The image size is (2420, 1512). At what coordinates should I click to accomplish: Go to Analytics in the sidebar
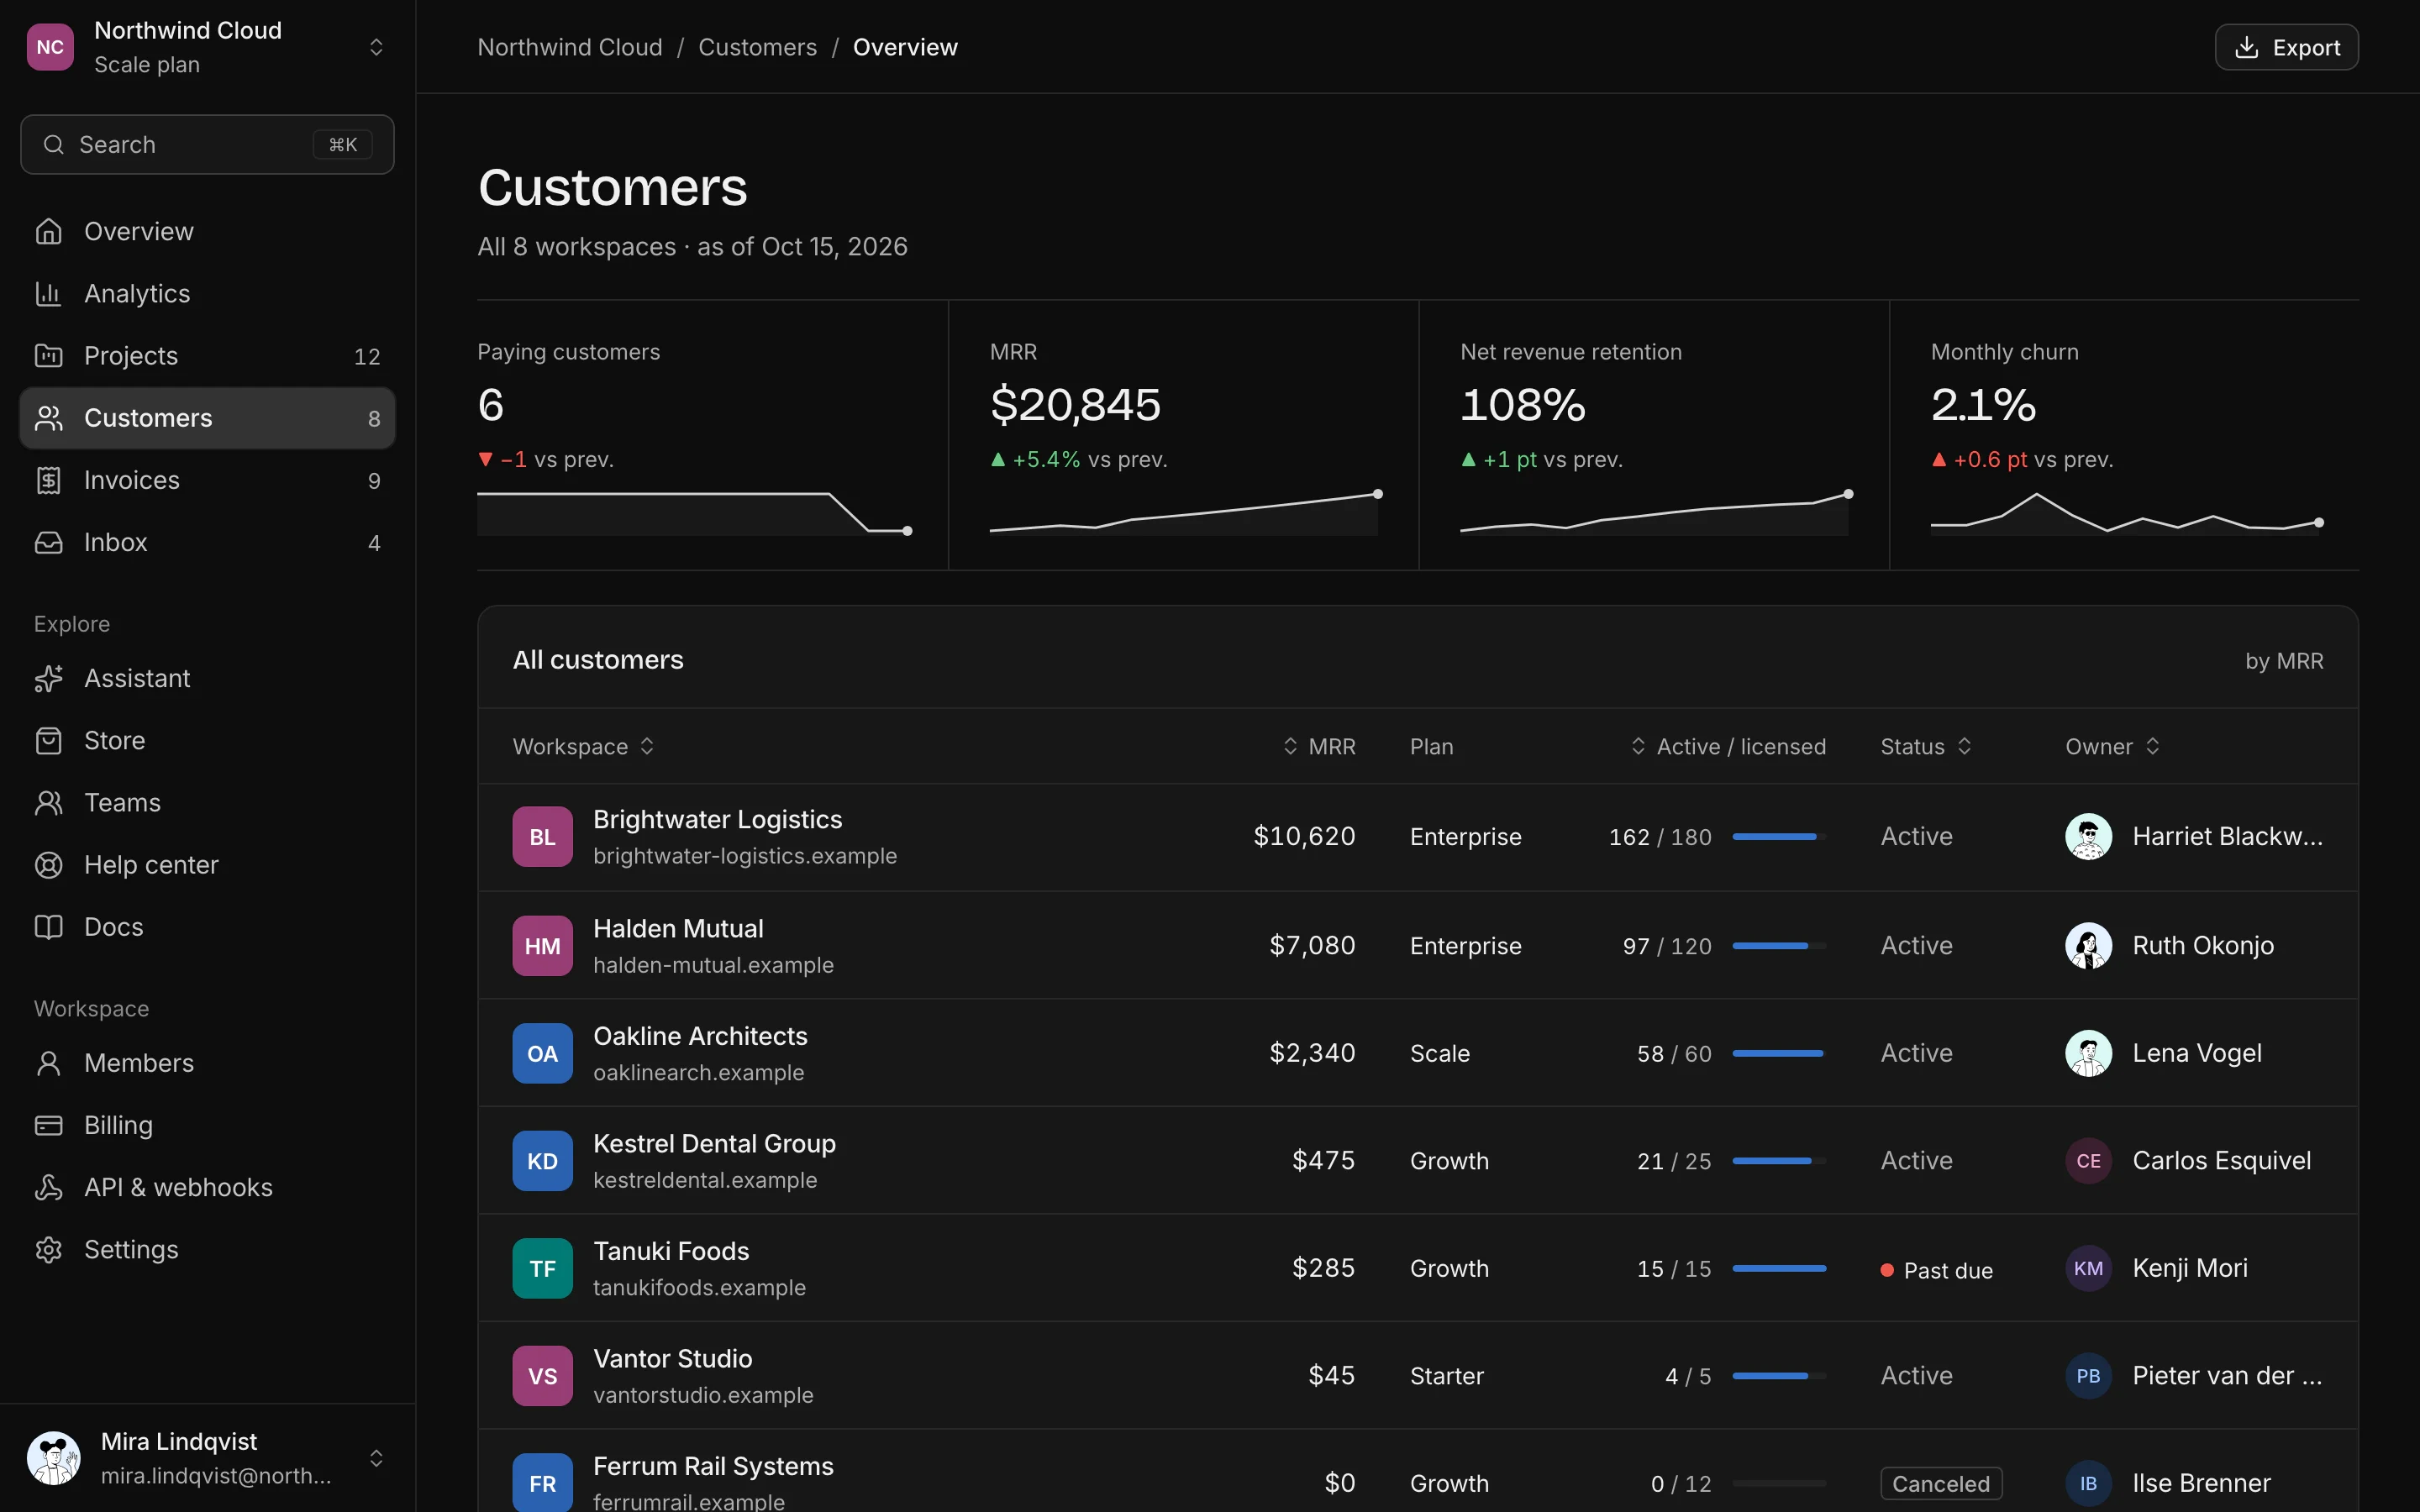pyautogui.click(x=207, y=293)
